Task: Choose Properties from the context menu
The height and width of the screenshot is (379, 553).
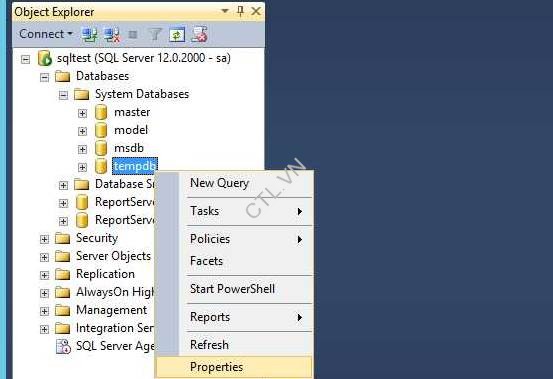Action: point(234,367)
